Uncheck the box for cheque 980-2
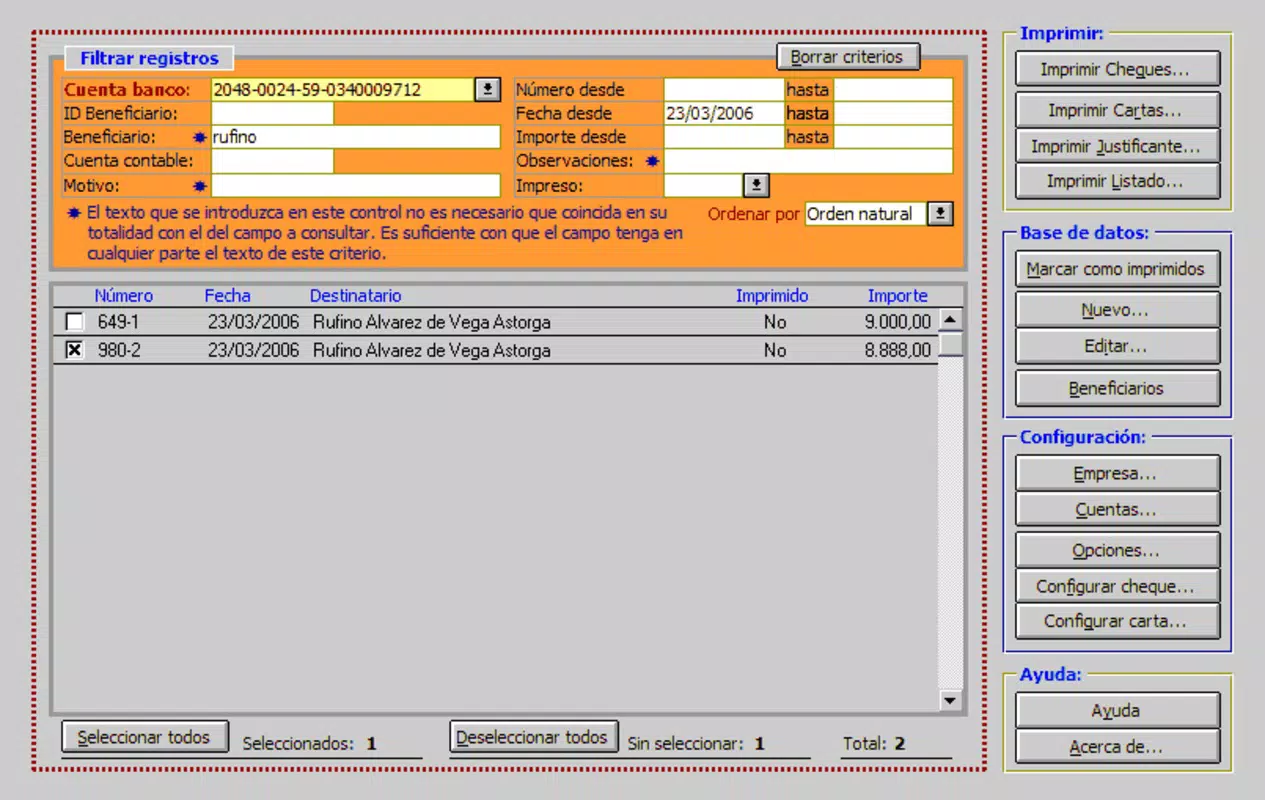Screen dimensions: 1265x800 [75, 350]
